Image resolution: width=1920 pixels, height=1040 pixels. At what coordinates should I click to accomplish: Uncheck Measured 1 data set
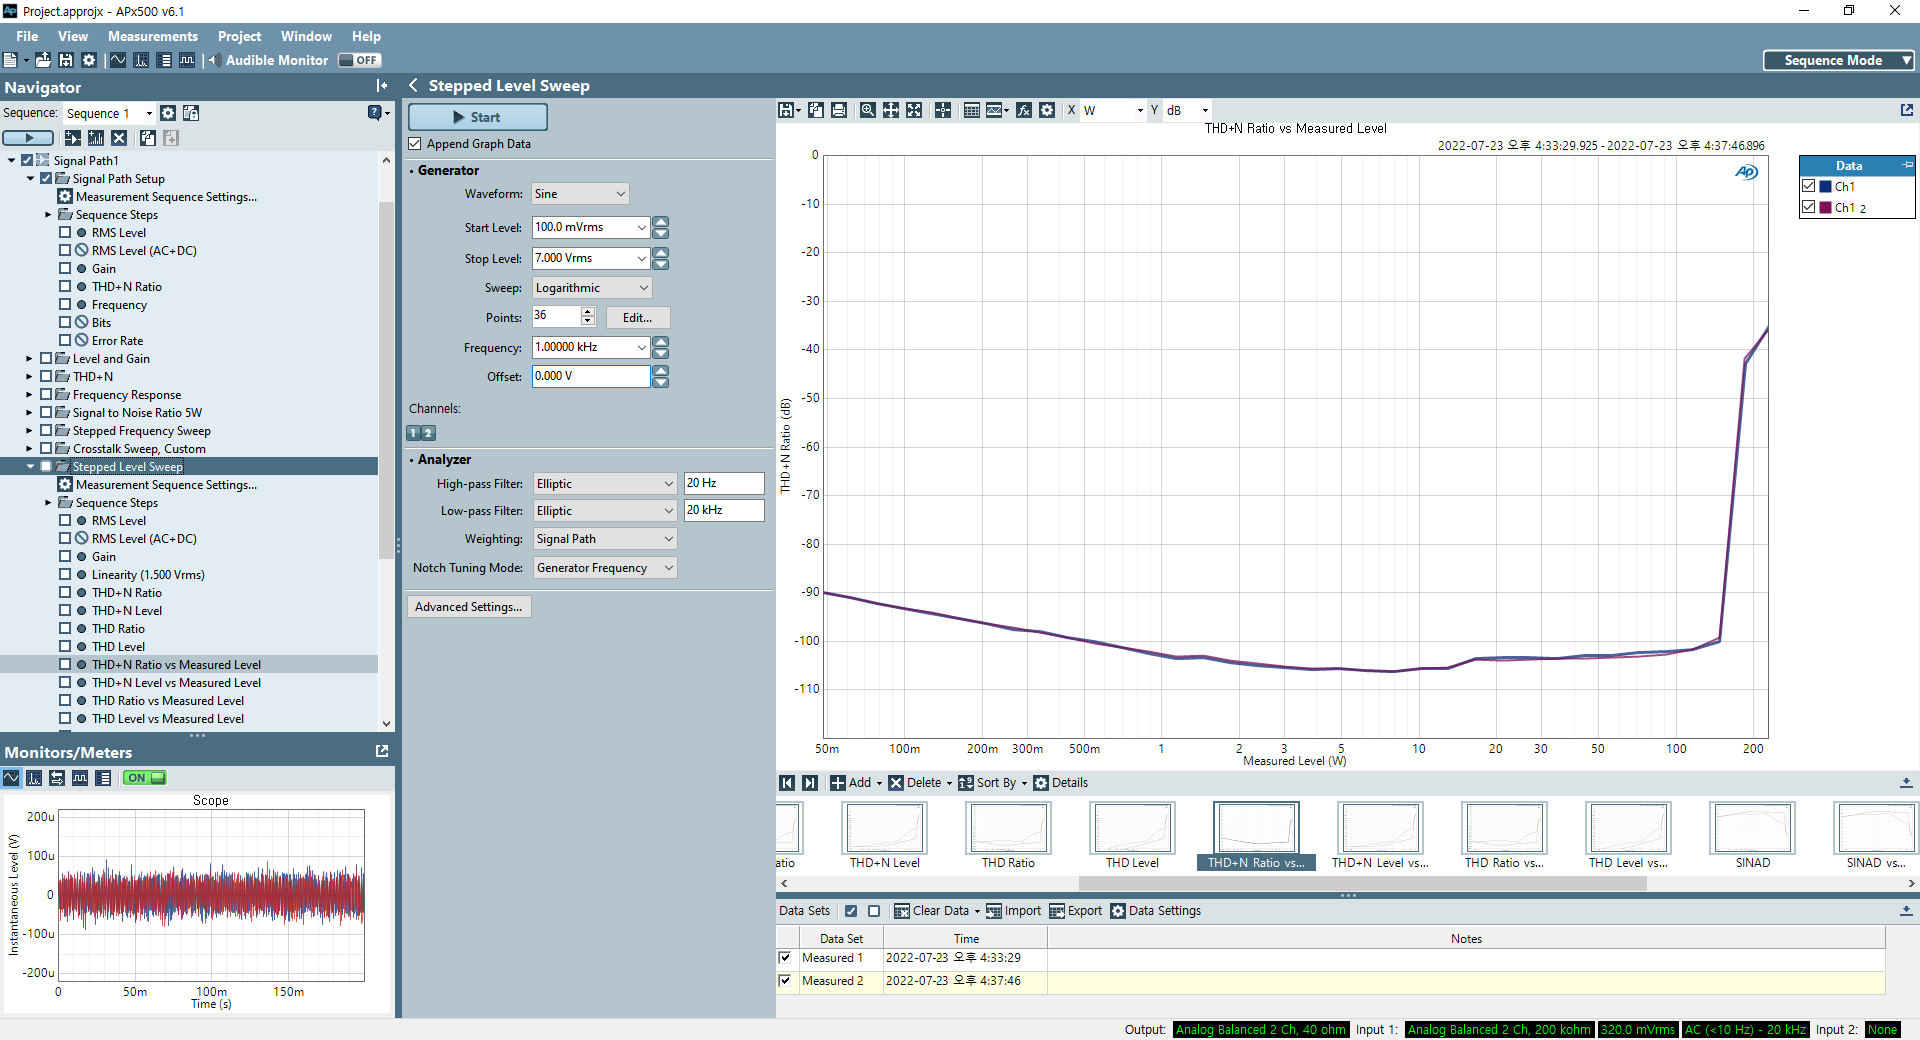coord(785,958)
